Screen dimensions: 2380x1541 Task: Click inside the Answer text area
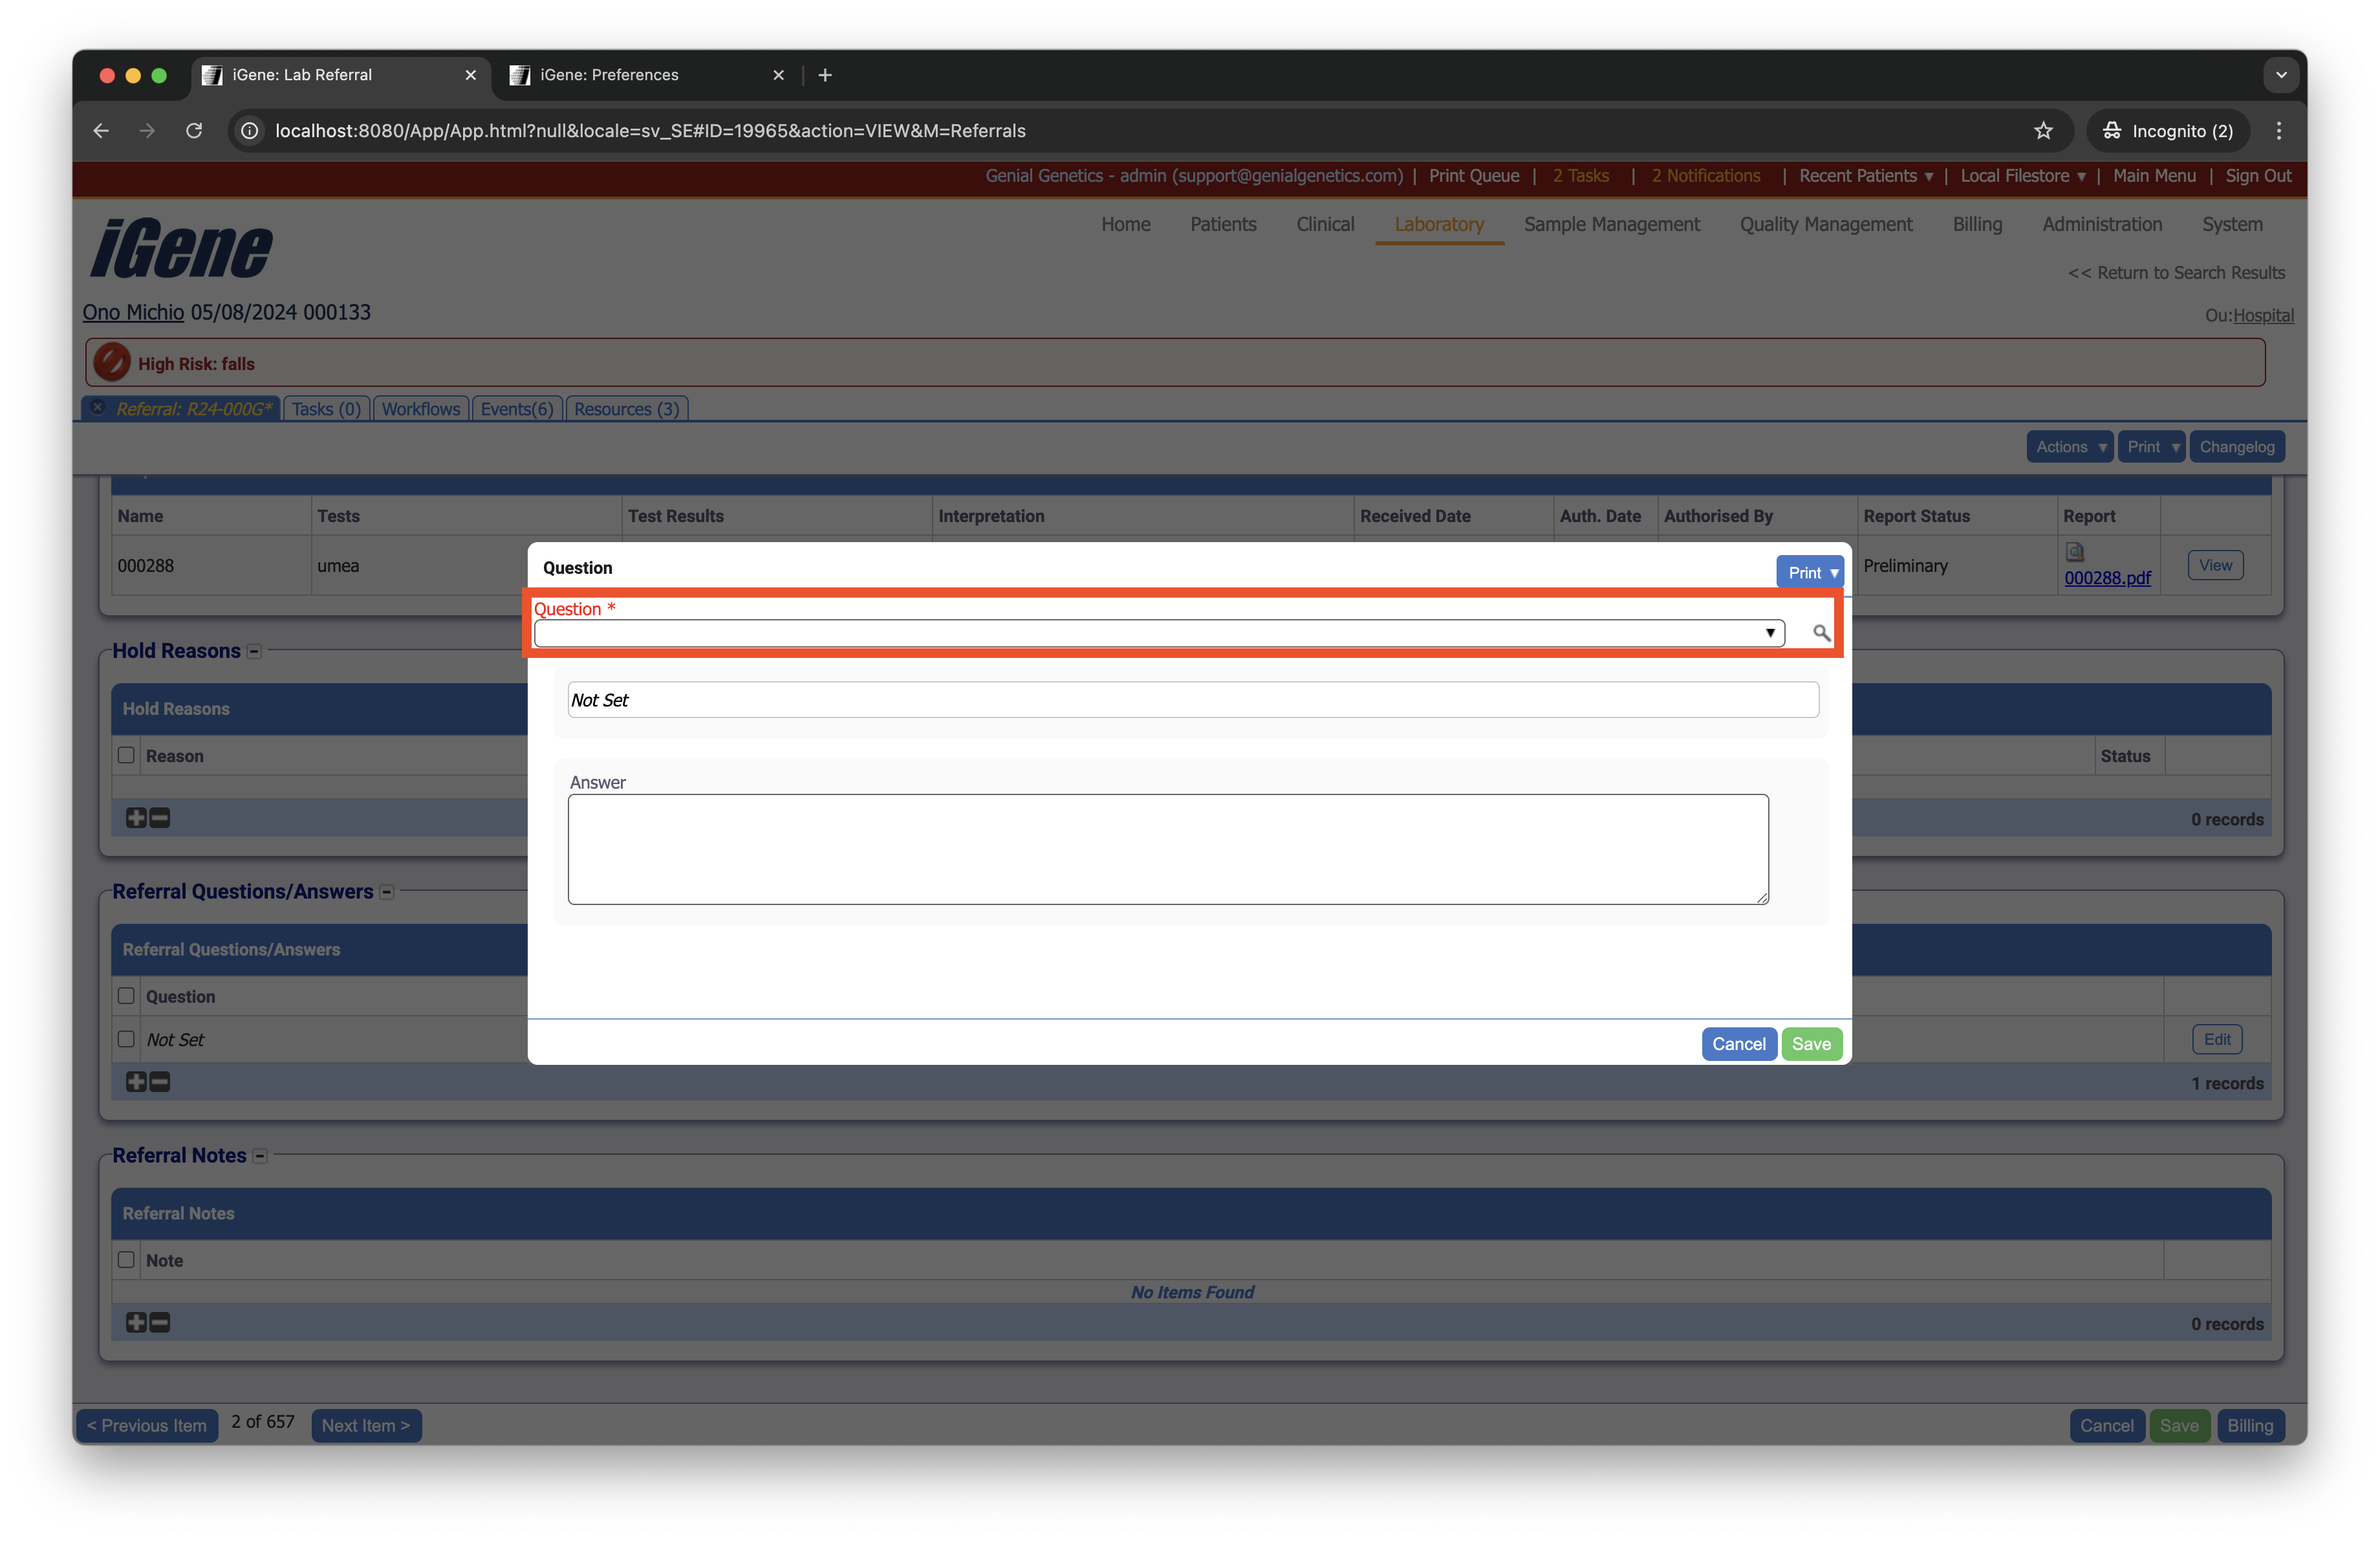pyautogui.click(x=1167, y=849)
